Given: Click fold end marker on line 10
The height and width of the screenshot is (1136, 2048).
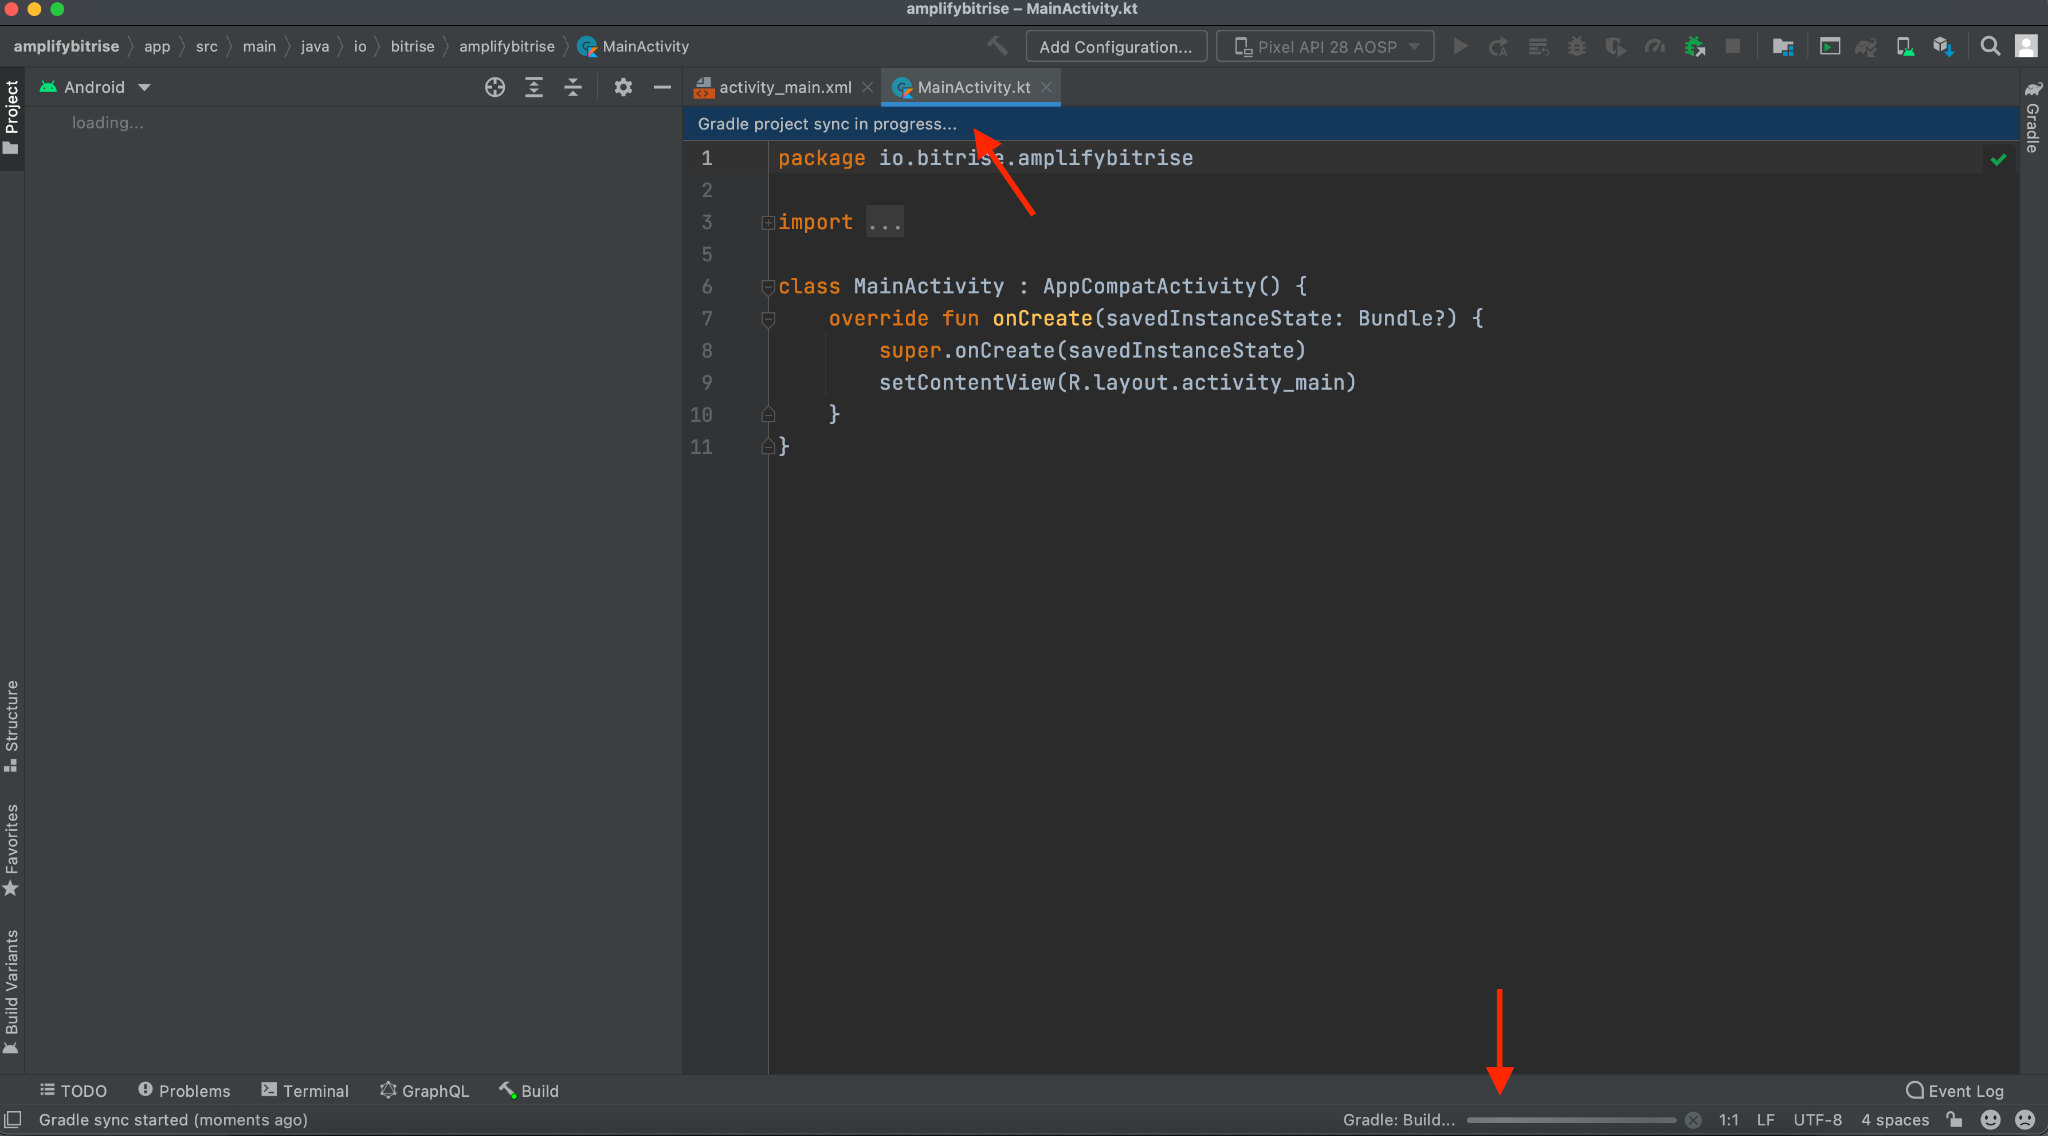Looking at the screenshot, I should (768, 414).
